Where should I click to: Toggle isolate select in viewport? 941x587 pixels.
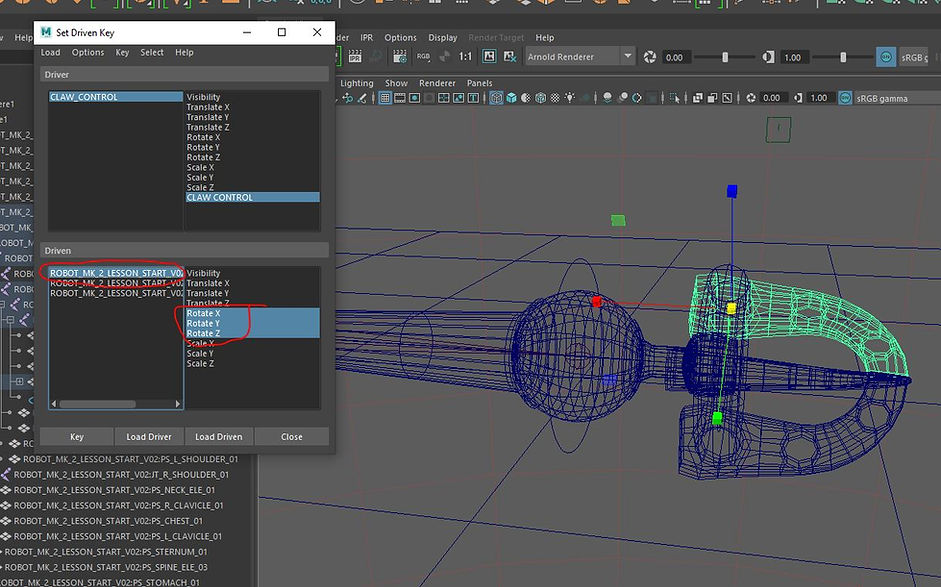coord(674,98)
